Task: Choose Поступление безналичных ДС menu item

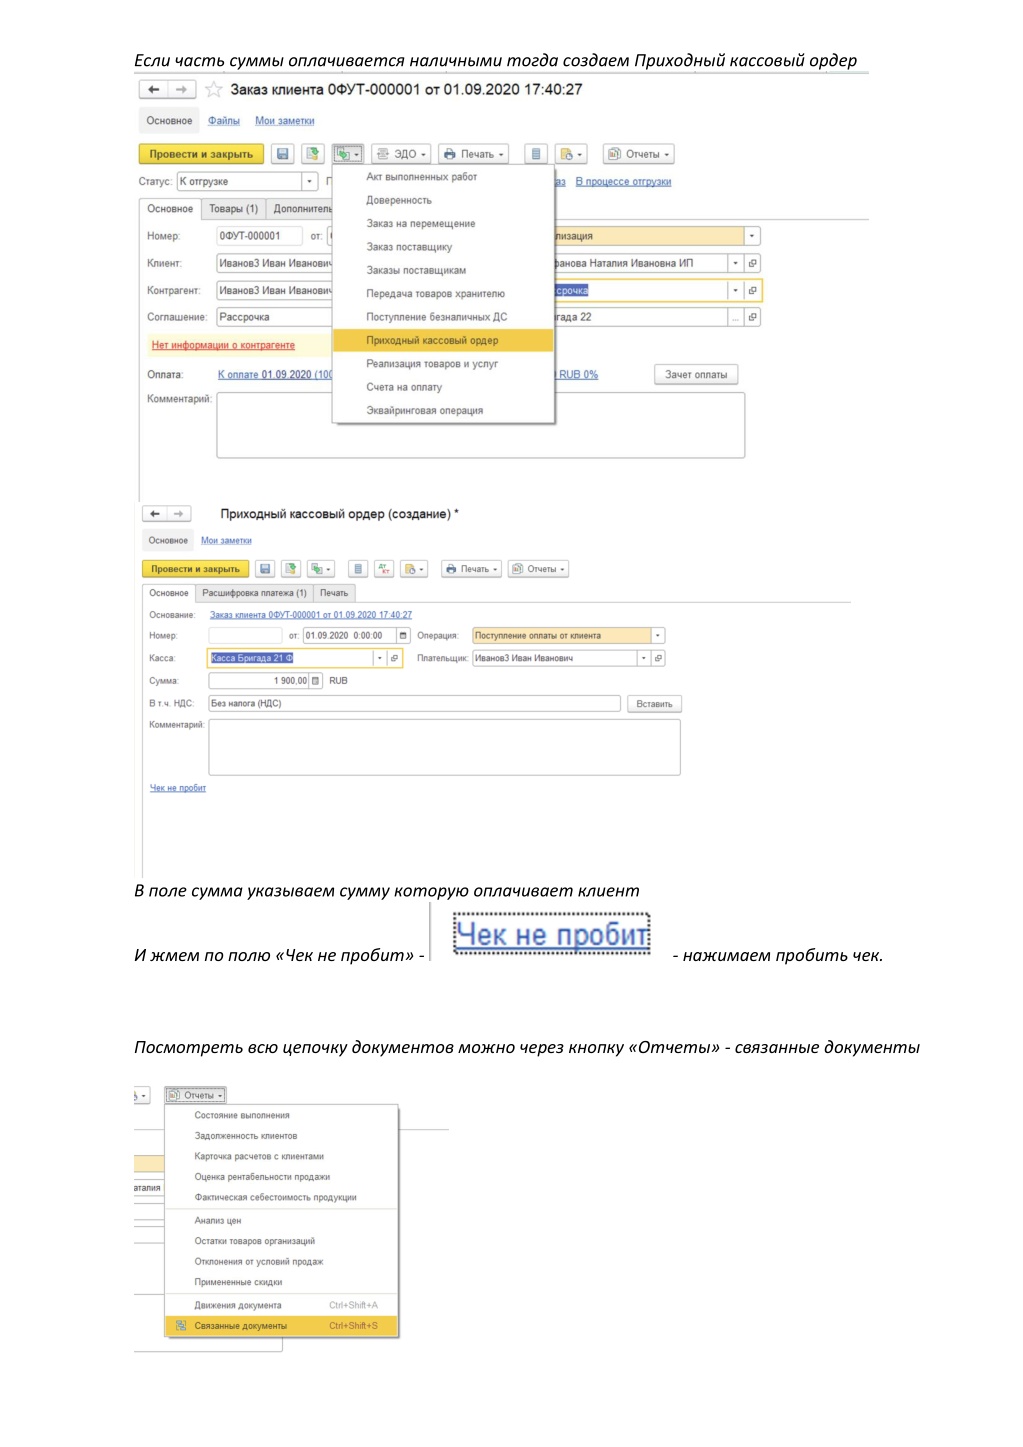Action: (444, 317)
